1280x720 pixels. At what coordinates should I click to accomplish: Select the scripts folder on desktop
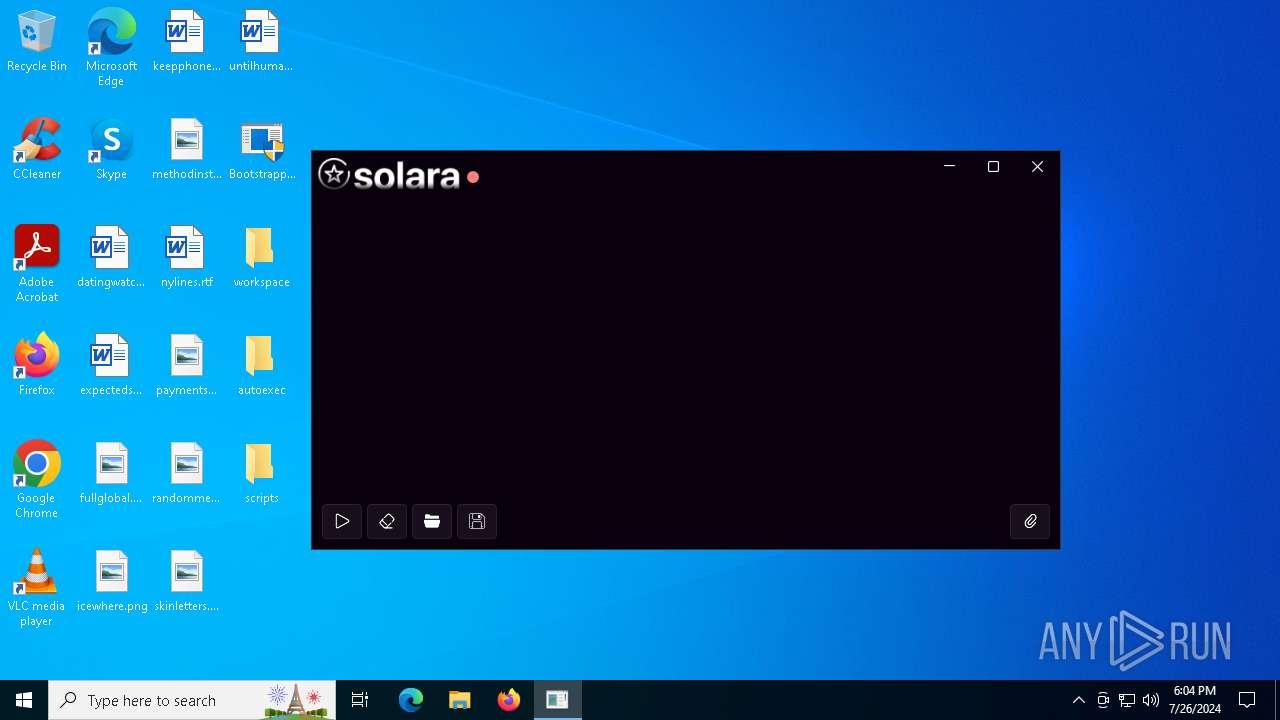(261, 474)
